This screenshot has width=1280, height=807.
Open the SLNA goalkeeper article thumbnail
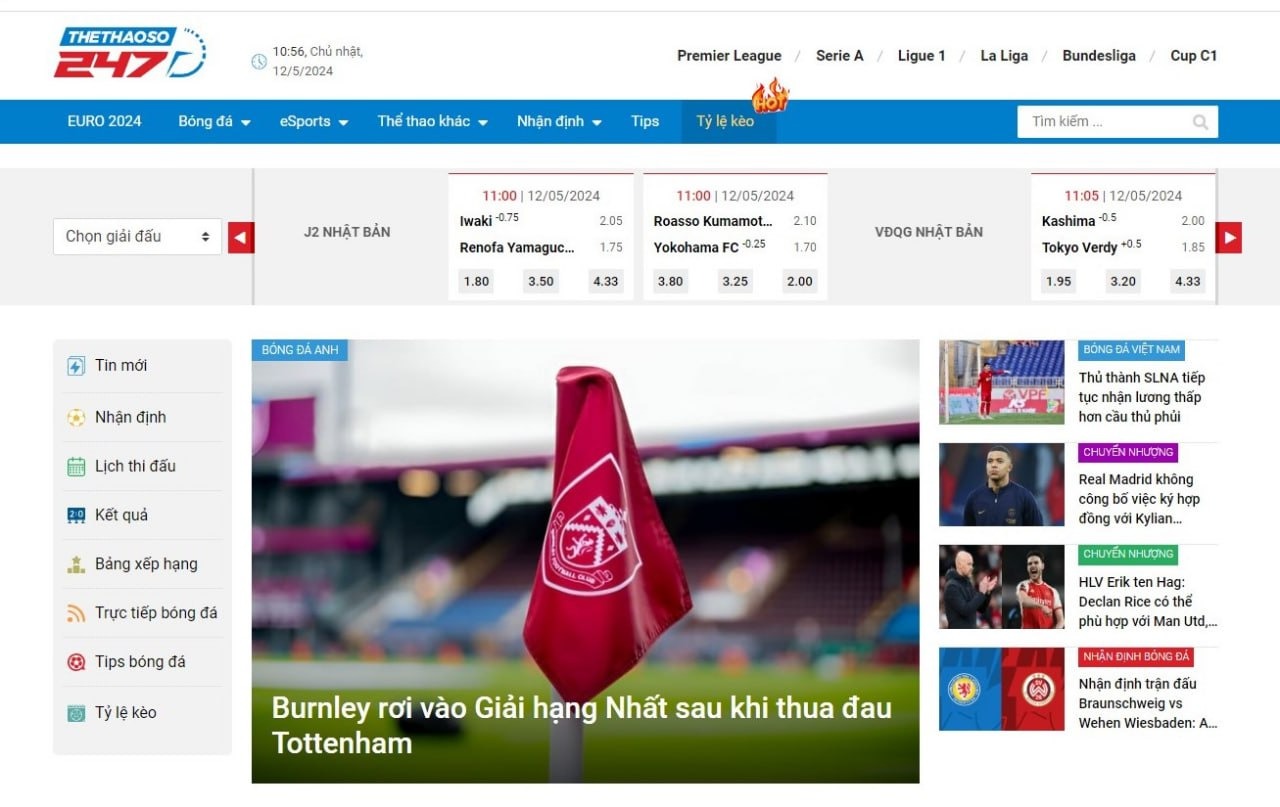[1002, 382]
